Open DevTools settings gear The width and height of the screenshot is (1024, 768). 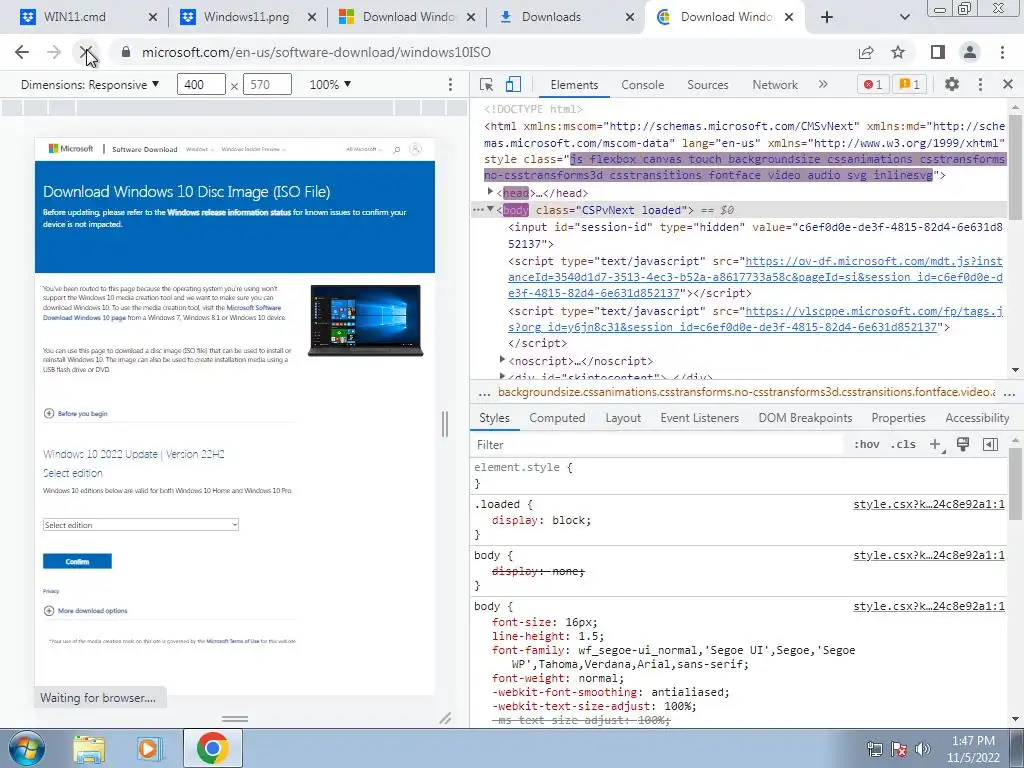tap(952, 84)
